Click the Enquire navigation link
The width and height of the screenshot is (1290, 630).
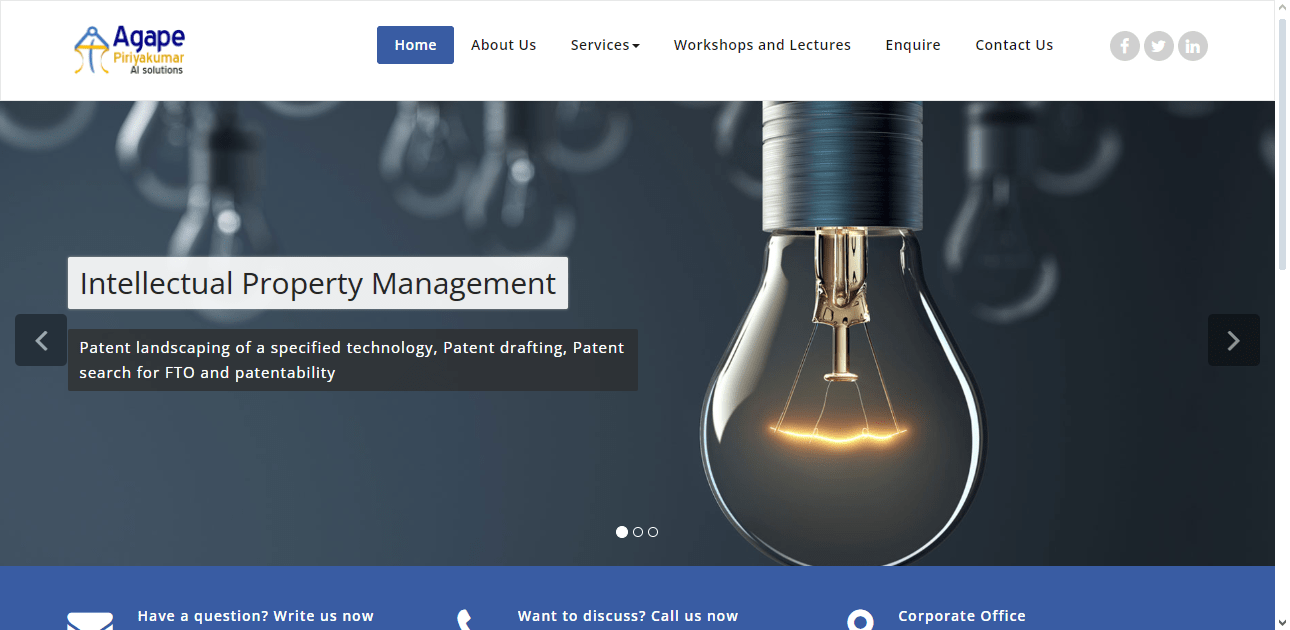[912, 45]
